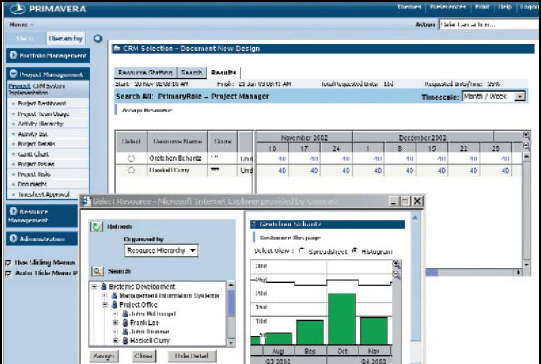Click the IE page icon in the Select Resource title bar

(x=86, y=201)
